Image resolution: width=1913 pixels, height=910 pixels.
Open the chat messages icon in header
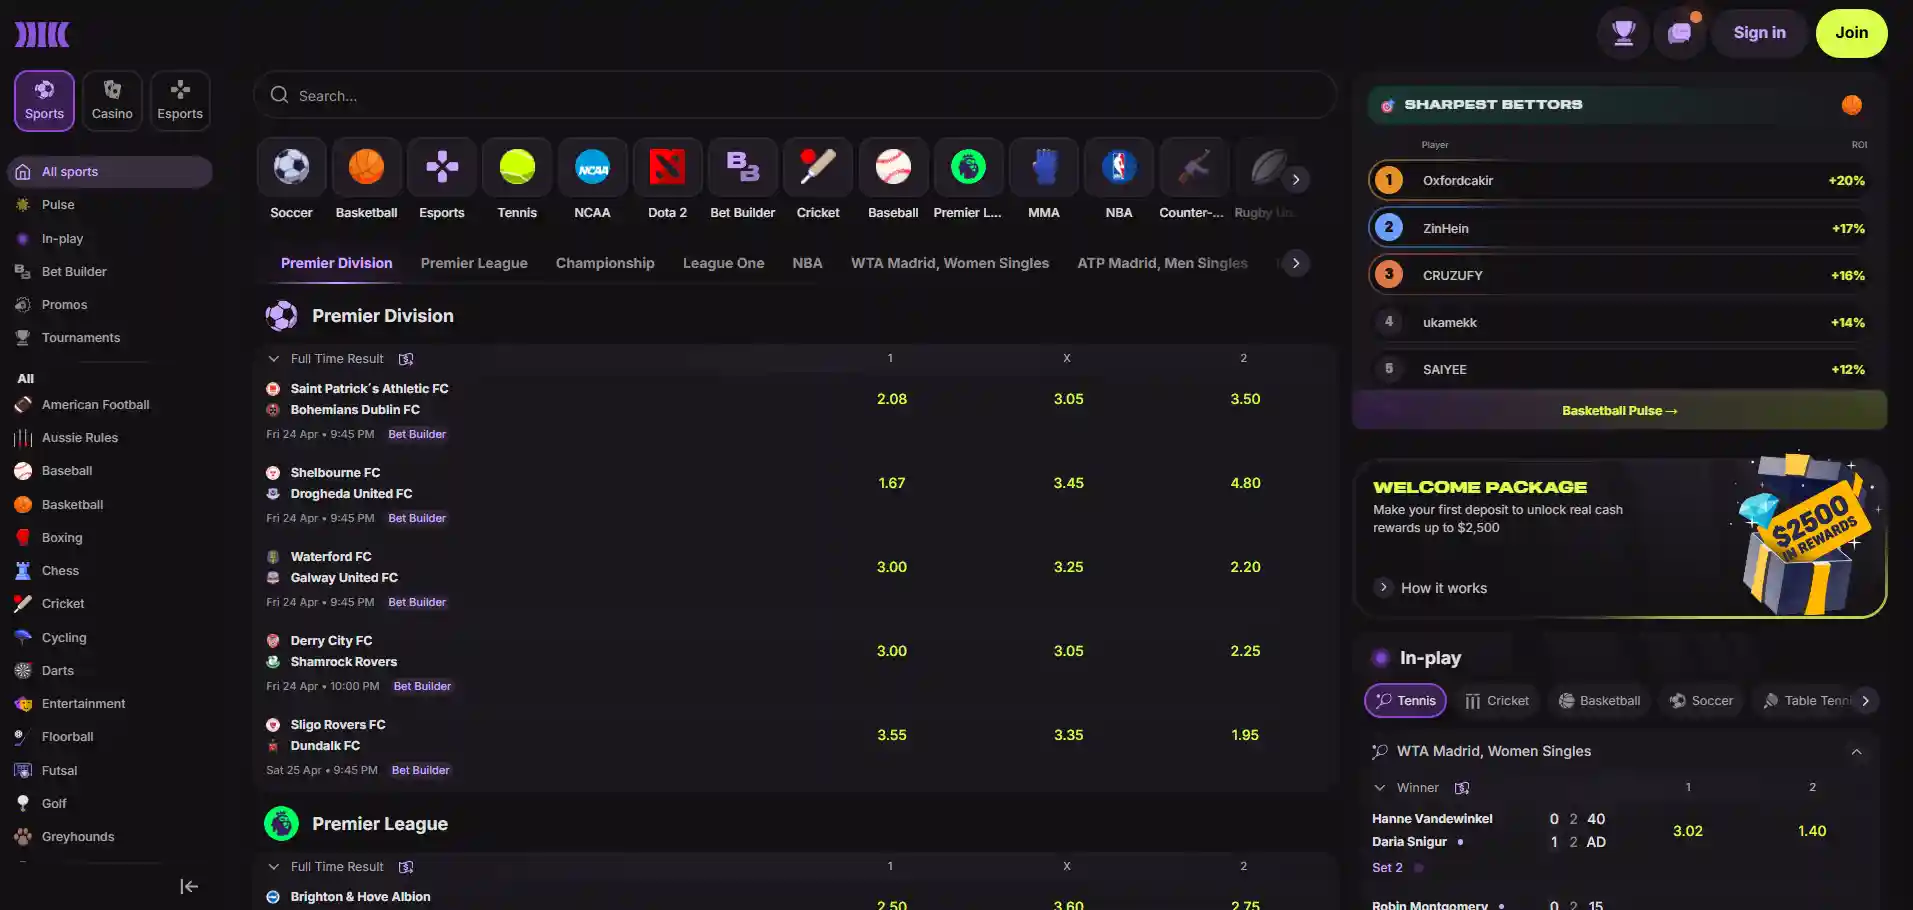(1679, 33)
